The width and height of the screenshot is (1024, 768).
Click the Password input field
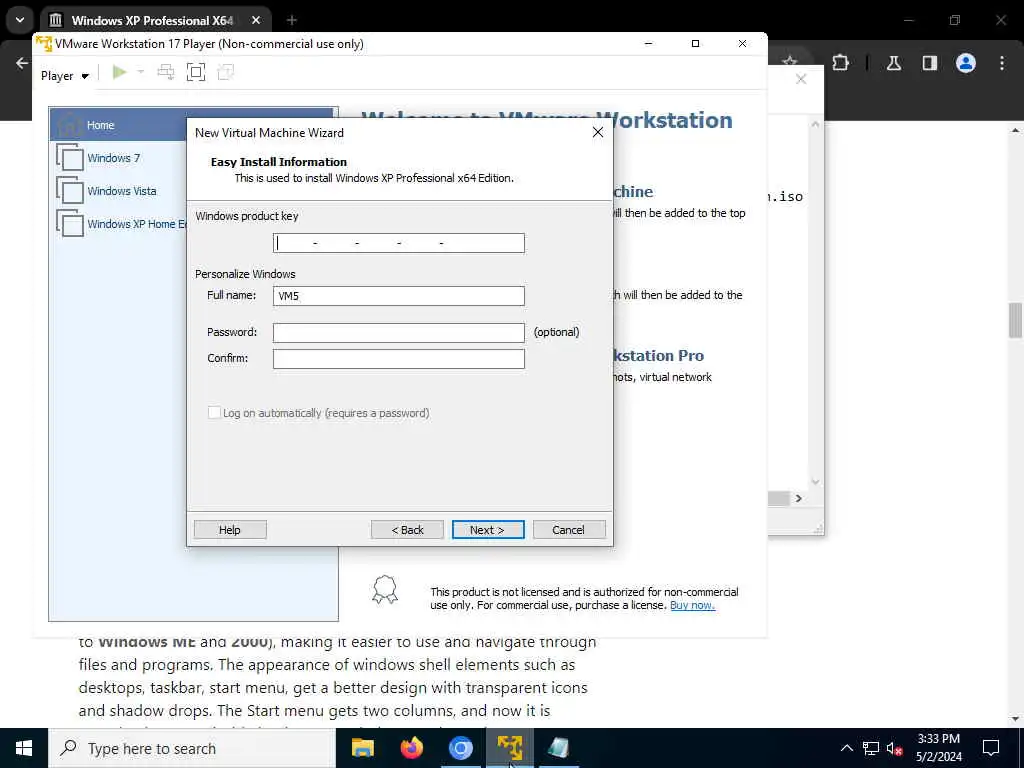[x=398, y=332]
